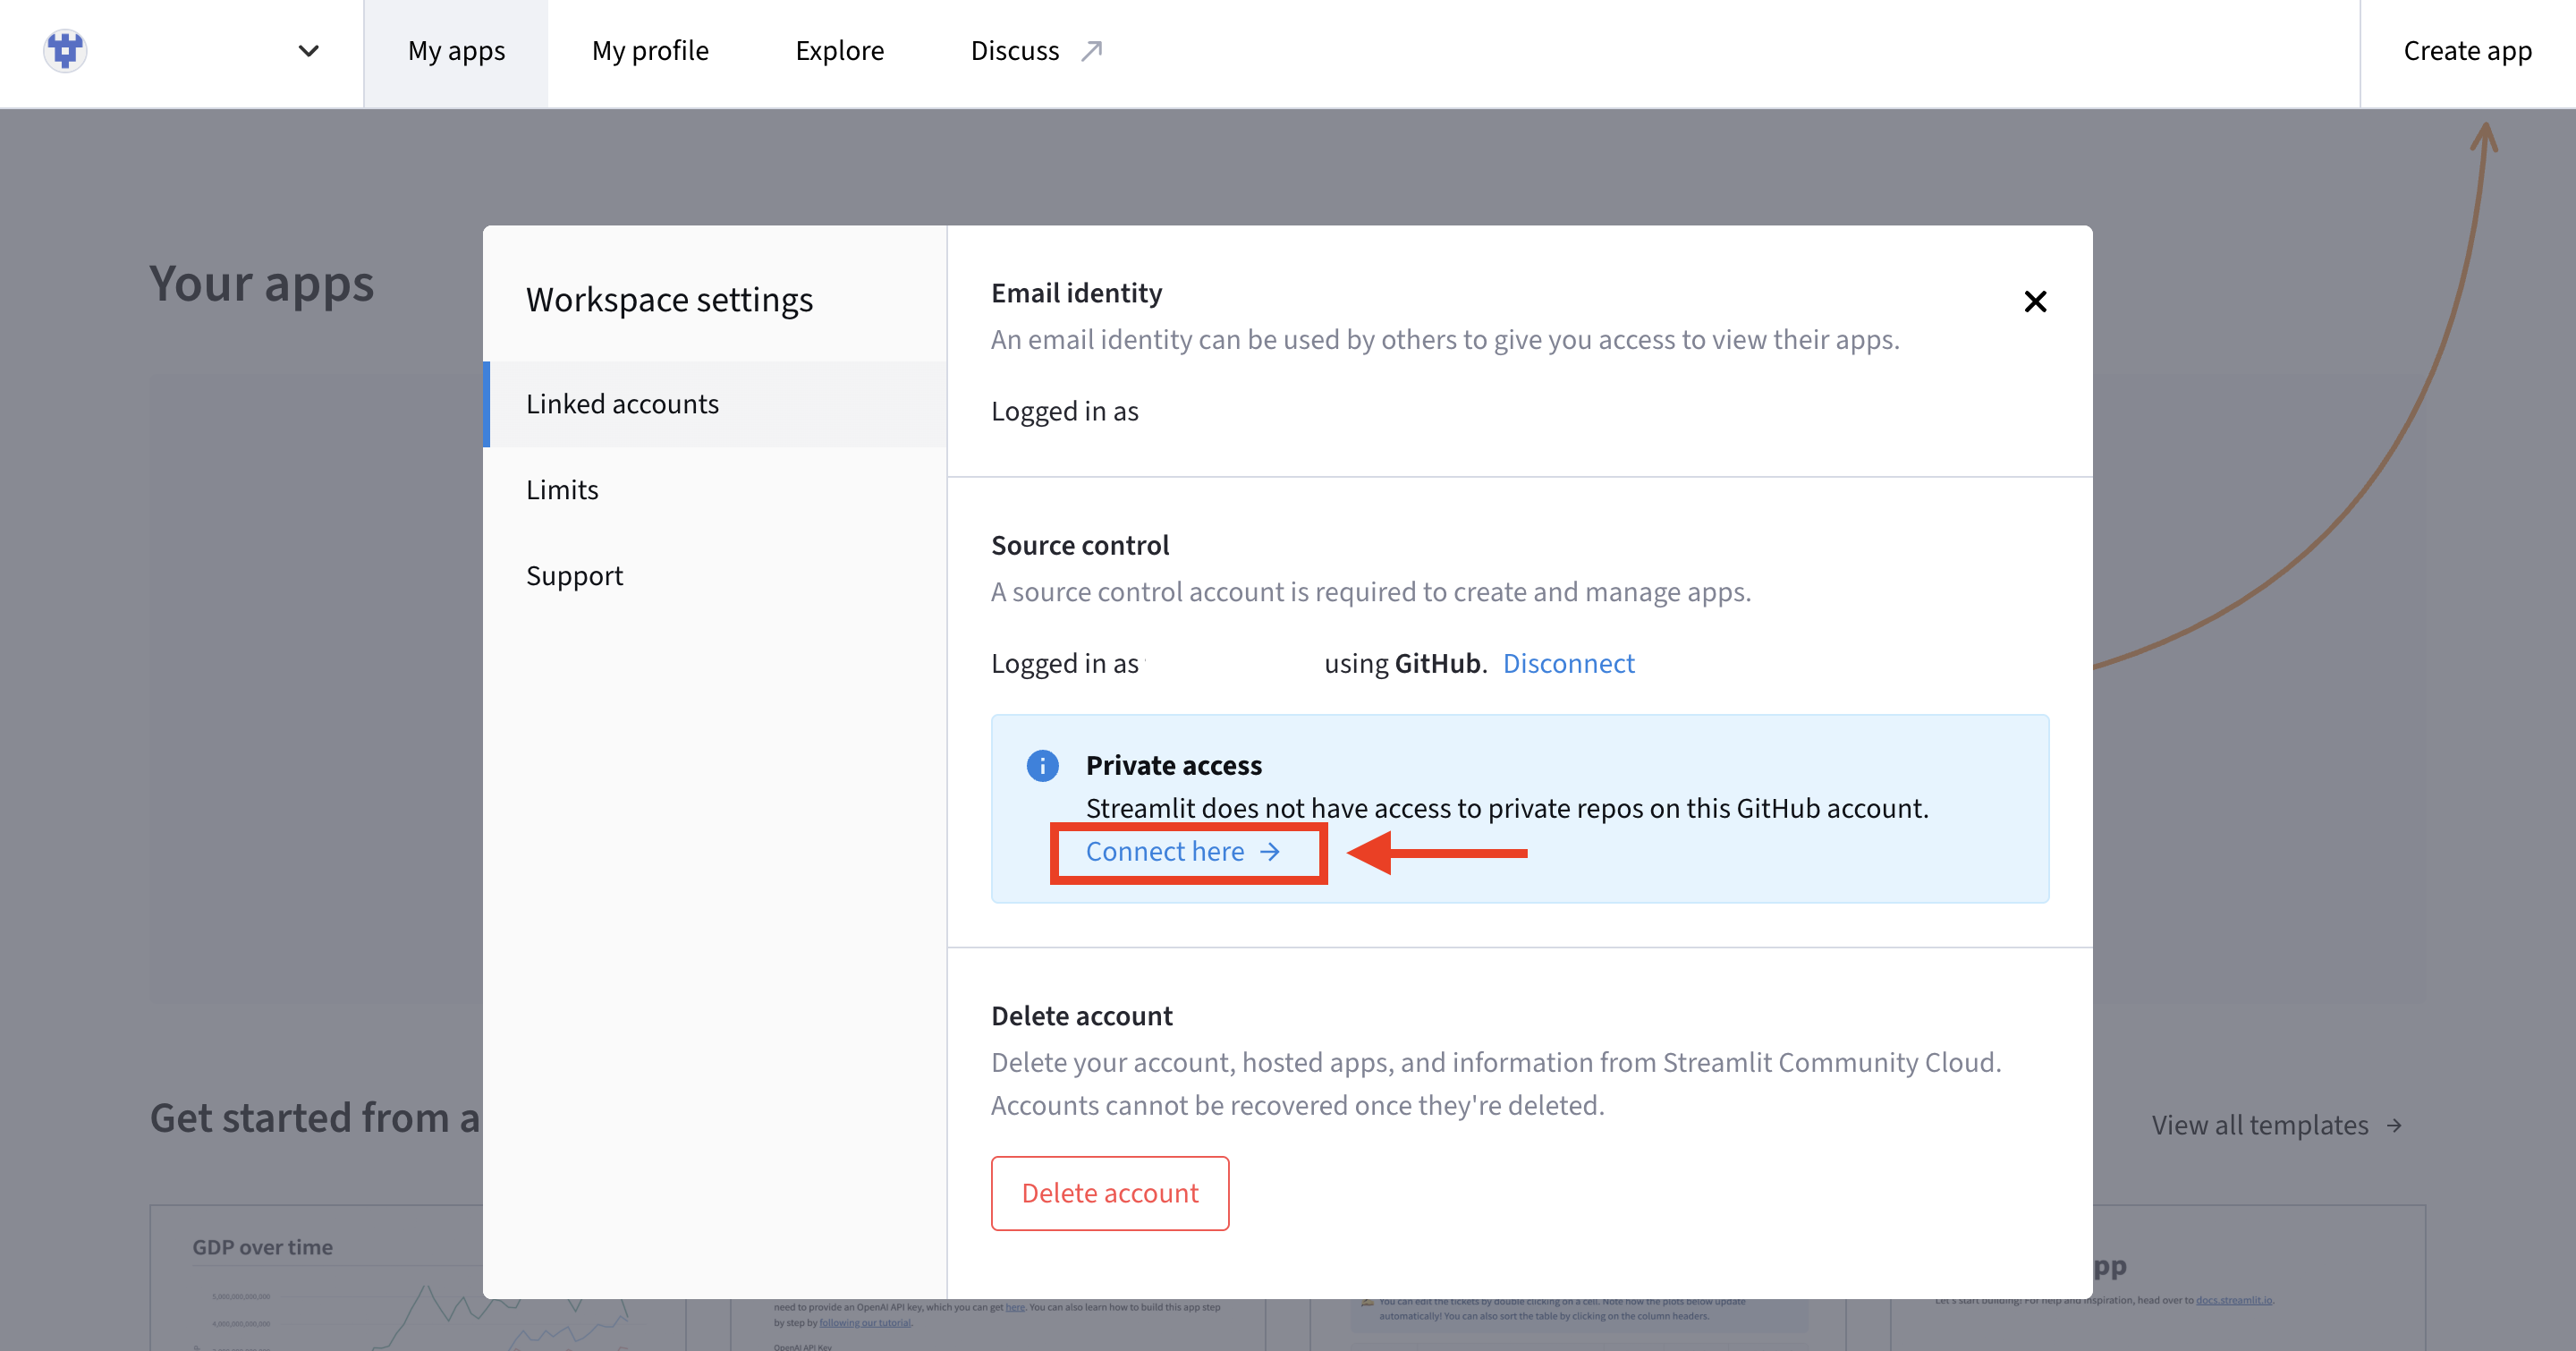Open the Discuss forum link
Viewport: 2576px width, 1351px height.
pos(1014,51)
